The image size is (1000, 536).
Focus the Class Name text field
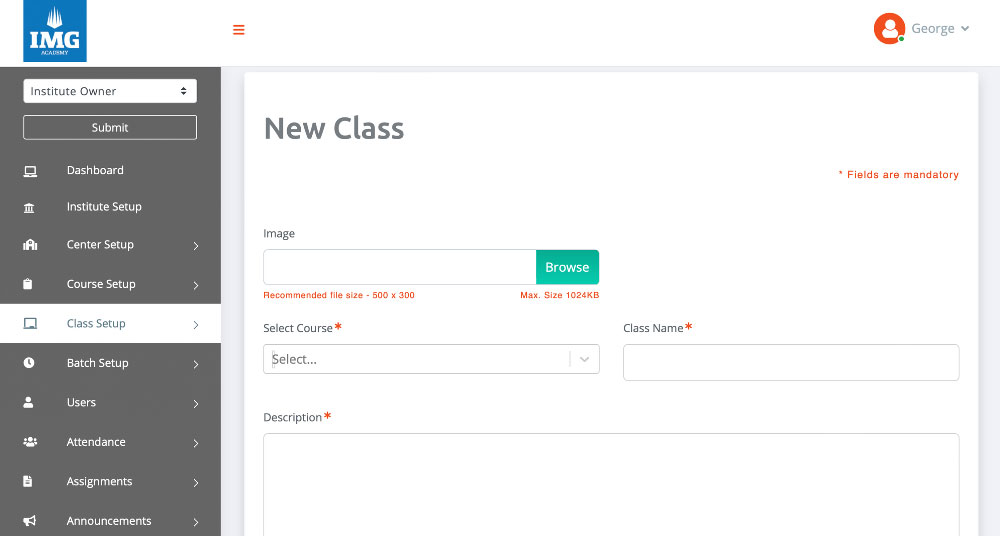(x=790, y=362)
